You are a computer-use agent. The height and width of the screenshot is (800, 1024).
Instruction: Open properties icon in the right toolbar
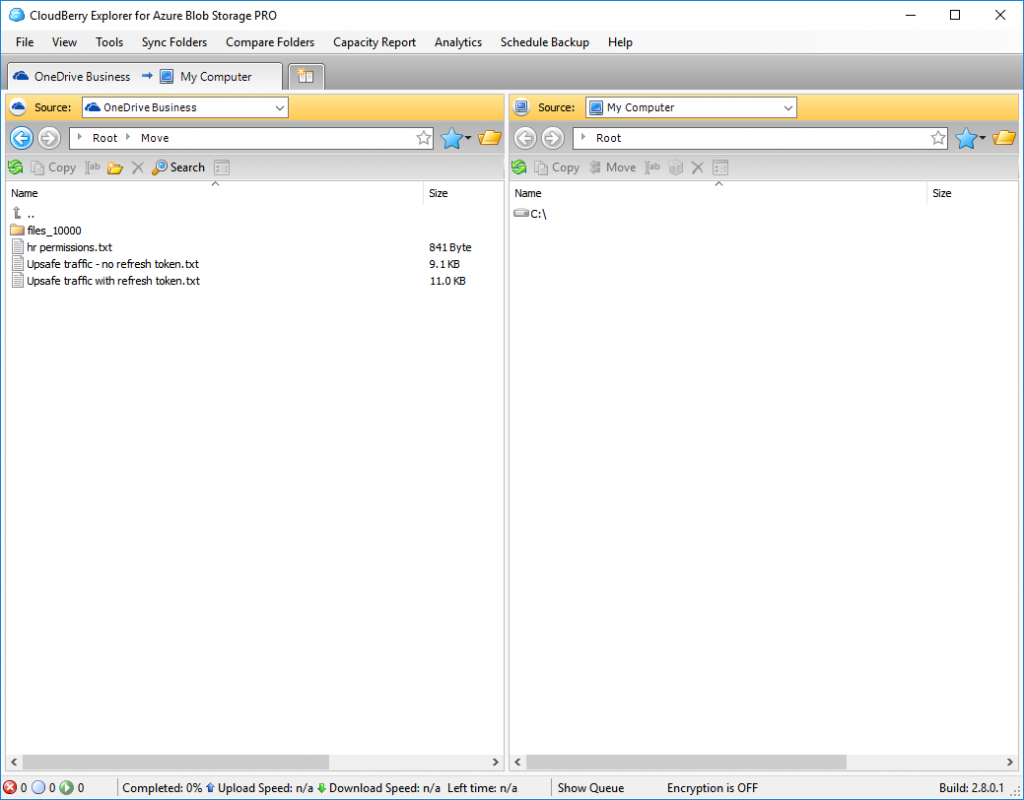click(x=720, y=167)
